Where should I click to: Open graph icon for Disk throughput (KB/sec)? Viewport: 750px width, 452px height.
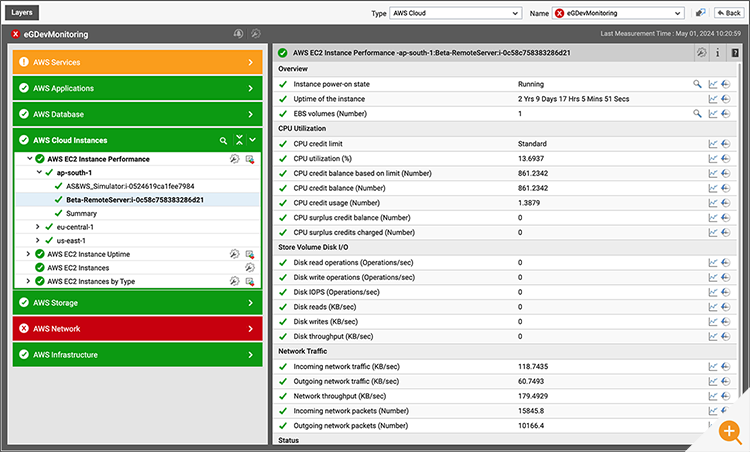tap(713, 336)
